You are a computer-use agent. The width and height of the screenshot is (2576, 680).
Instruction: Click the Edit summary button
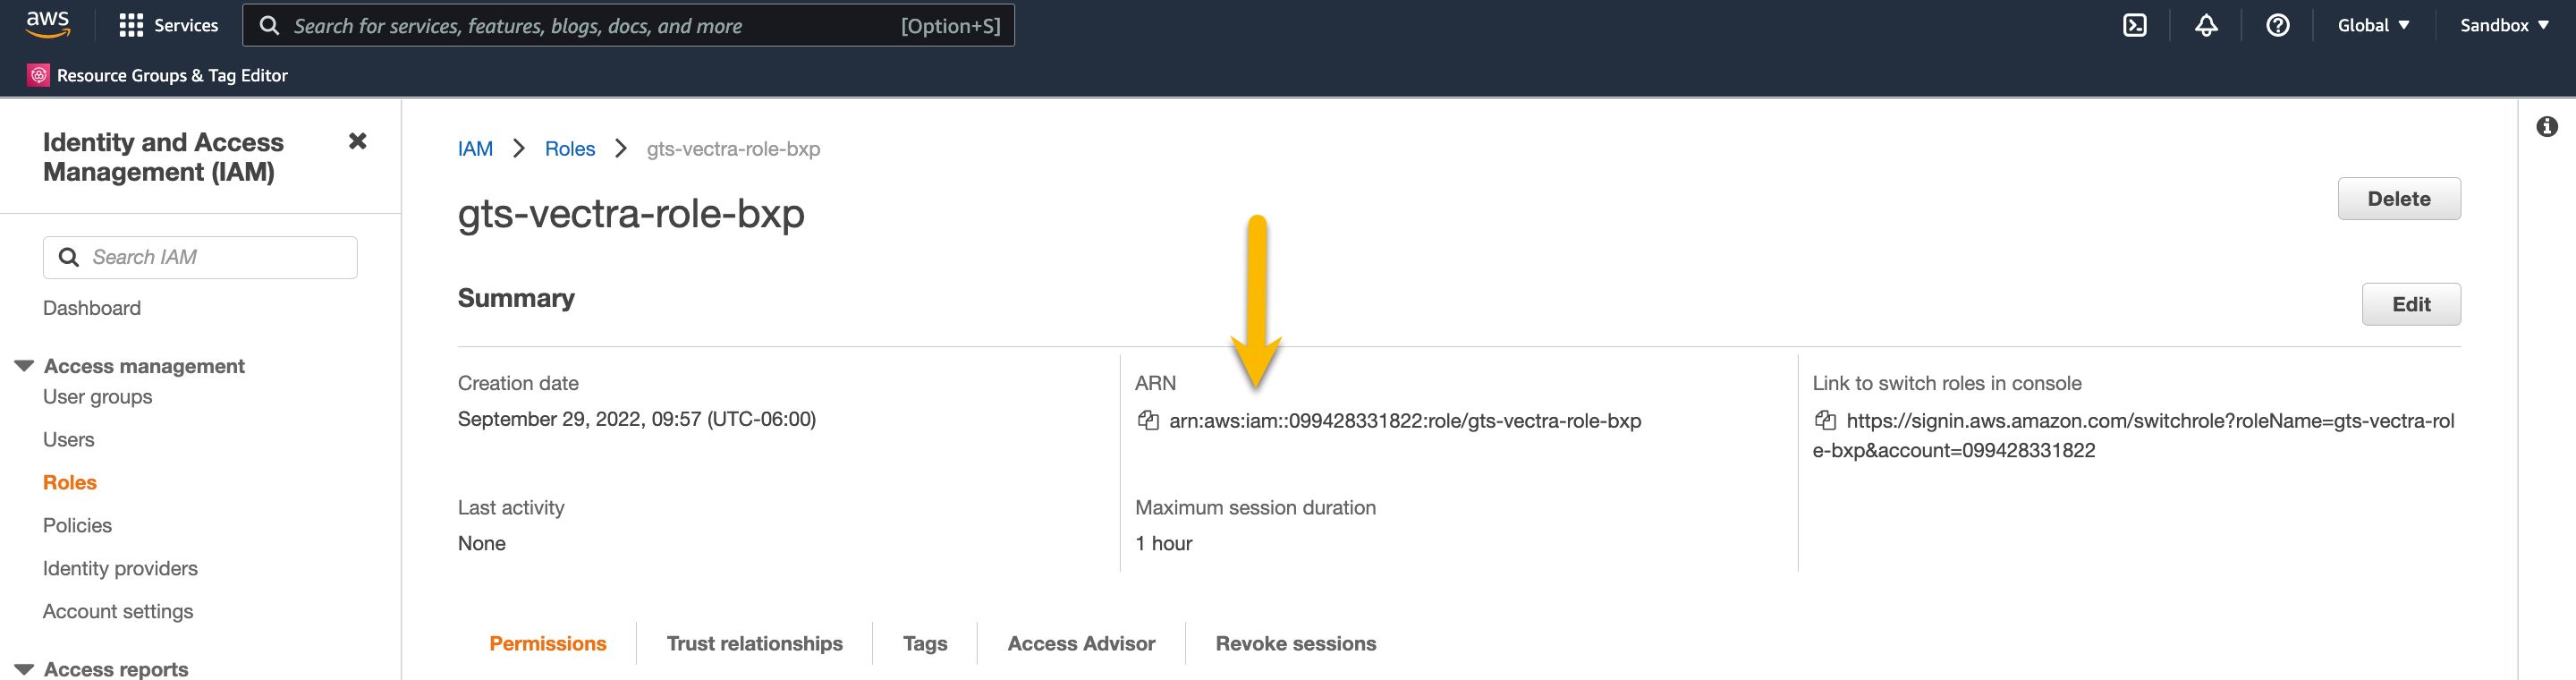click(2409, 305)
